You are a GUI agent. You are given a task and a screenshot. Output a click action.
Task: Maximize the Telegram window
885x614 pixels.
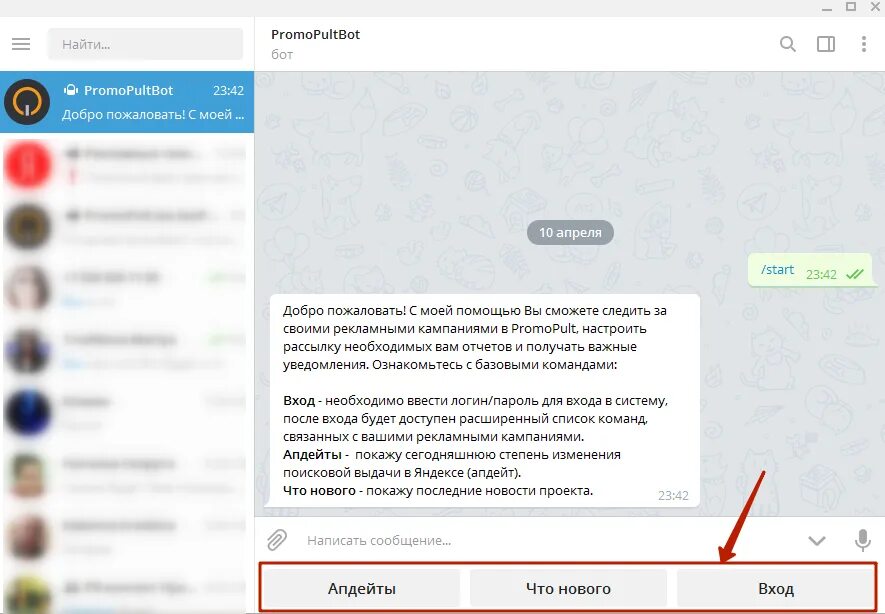pos(851,6)
